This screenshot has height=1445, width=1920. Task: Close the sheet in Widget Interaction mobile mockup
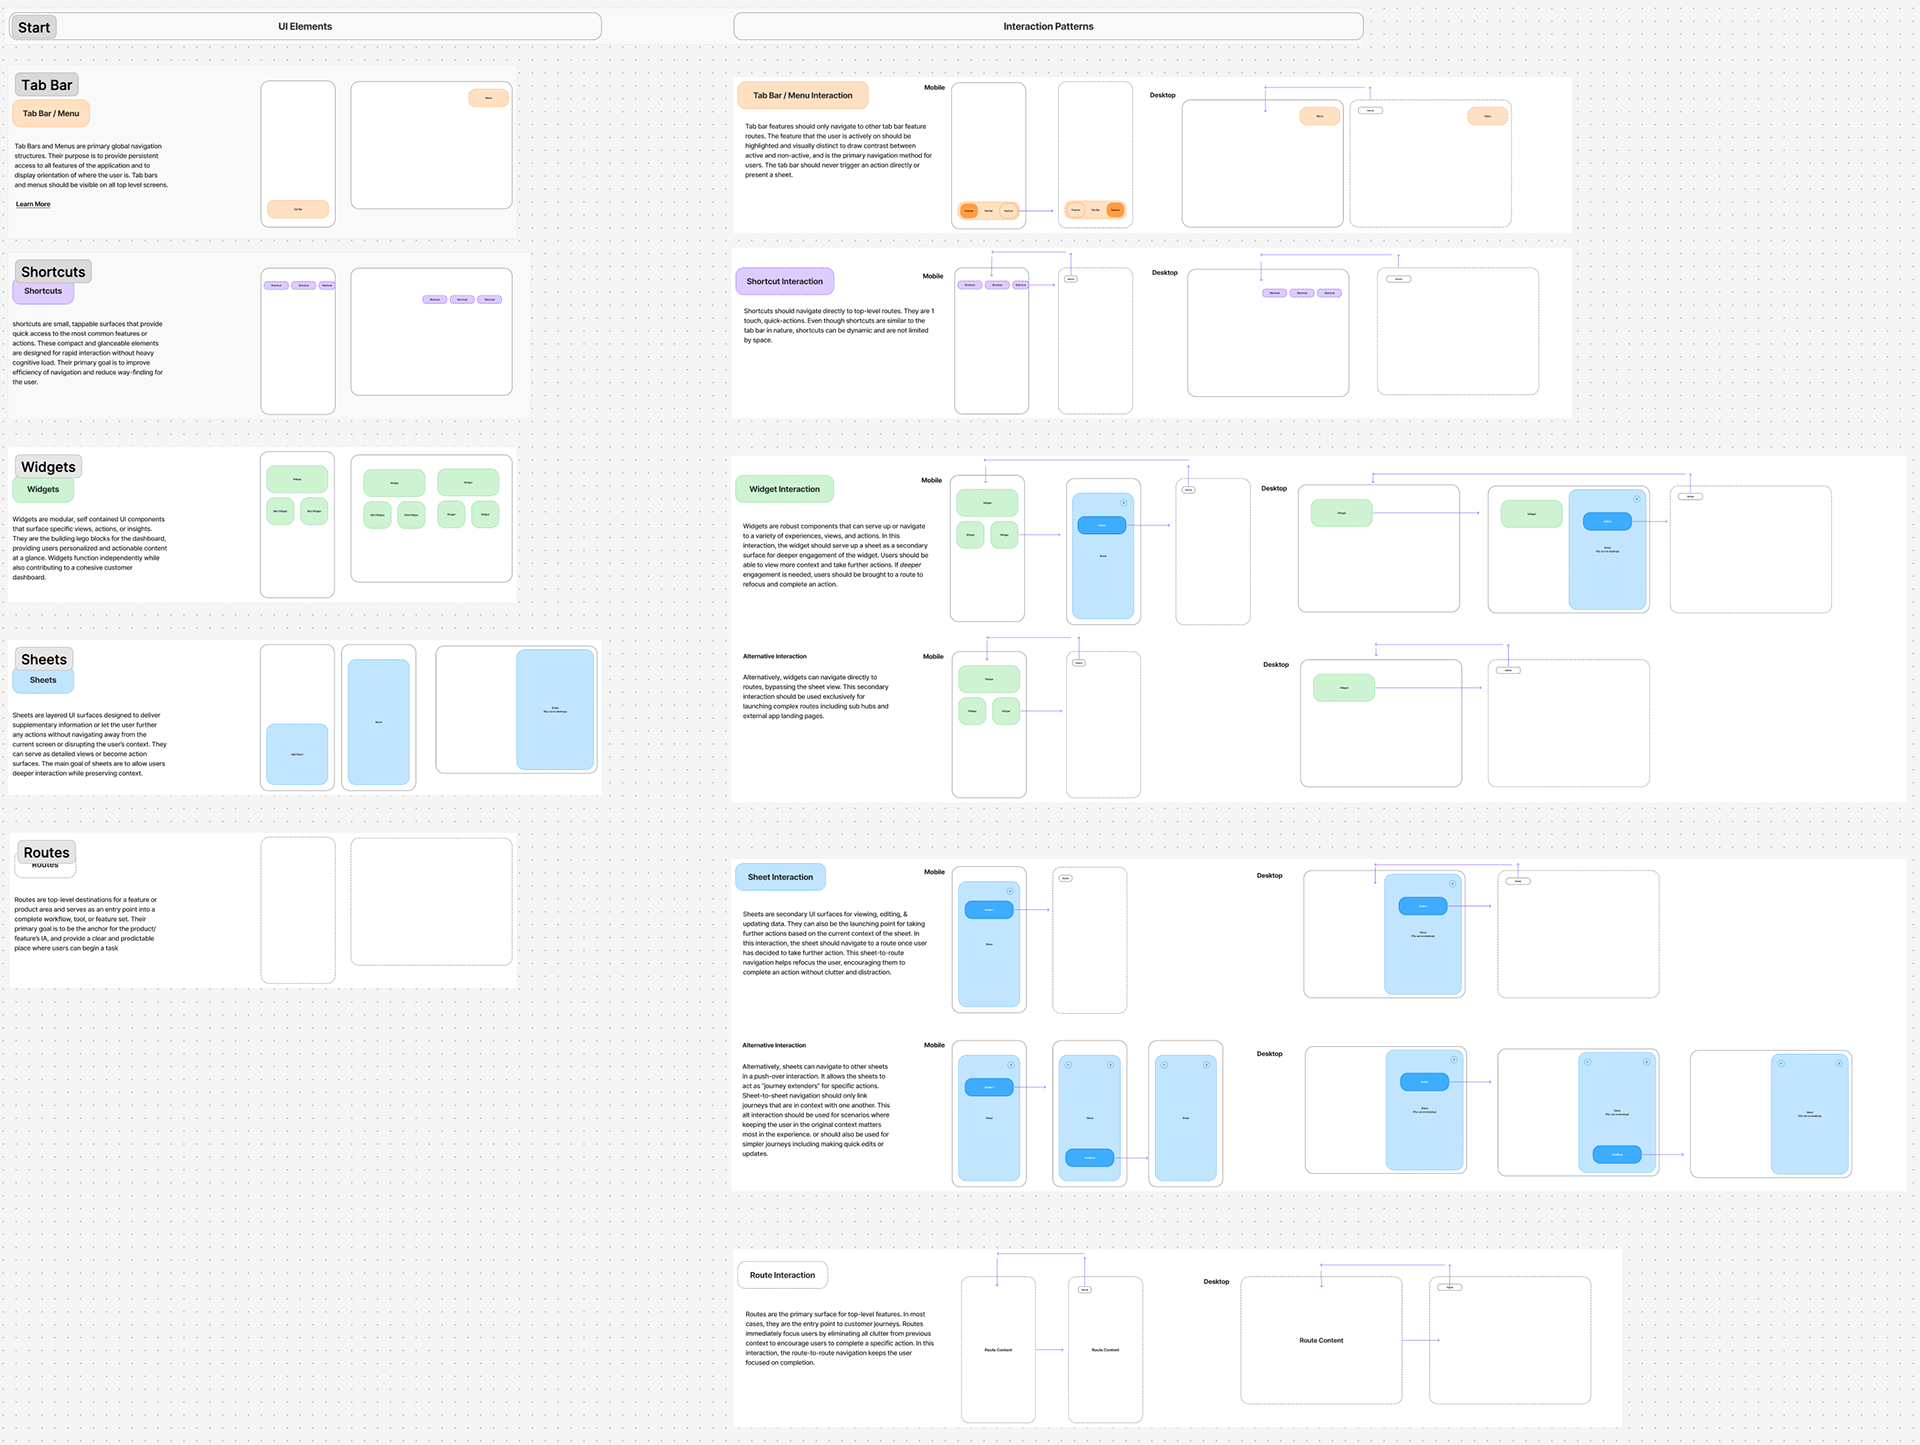coord(1123,502)
